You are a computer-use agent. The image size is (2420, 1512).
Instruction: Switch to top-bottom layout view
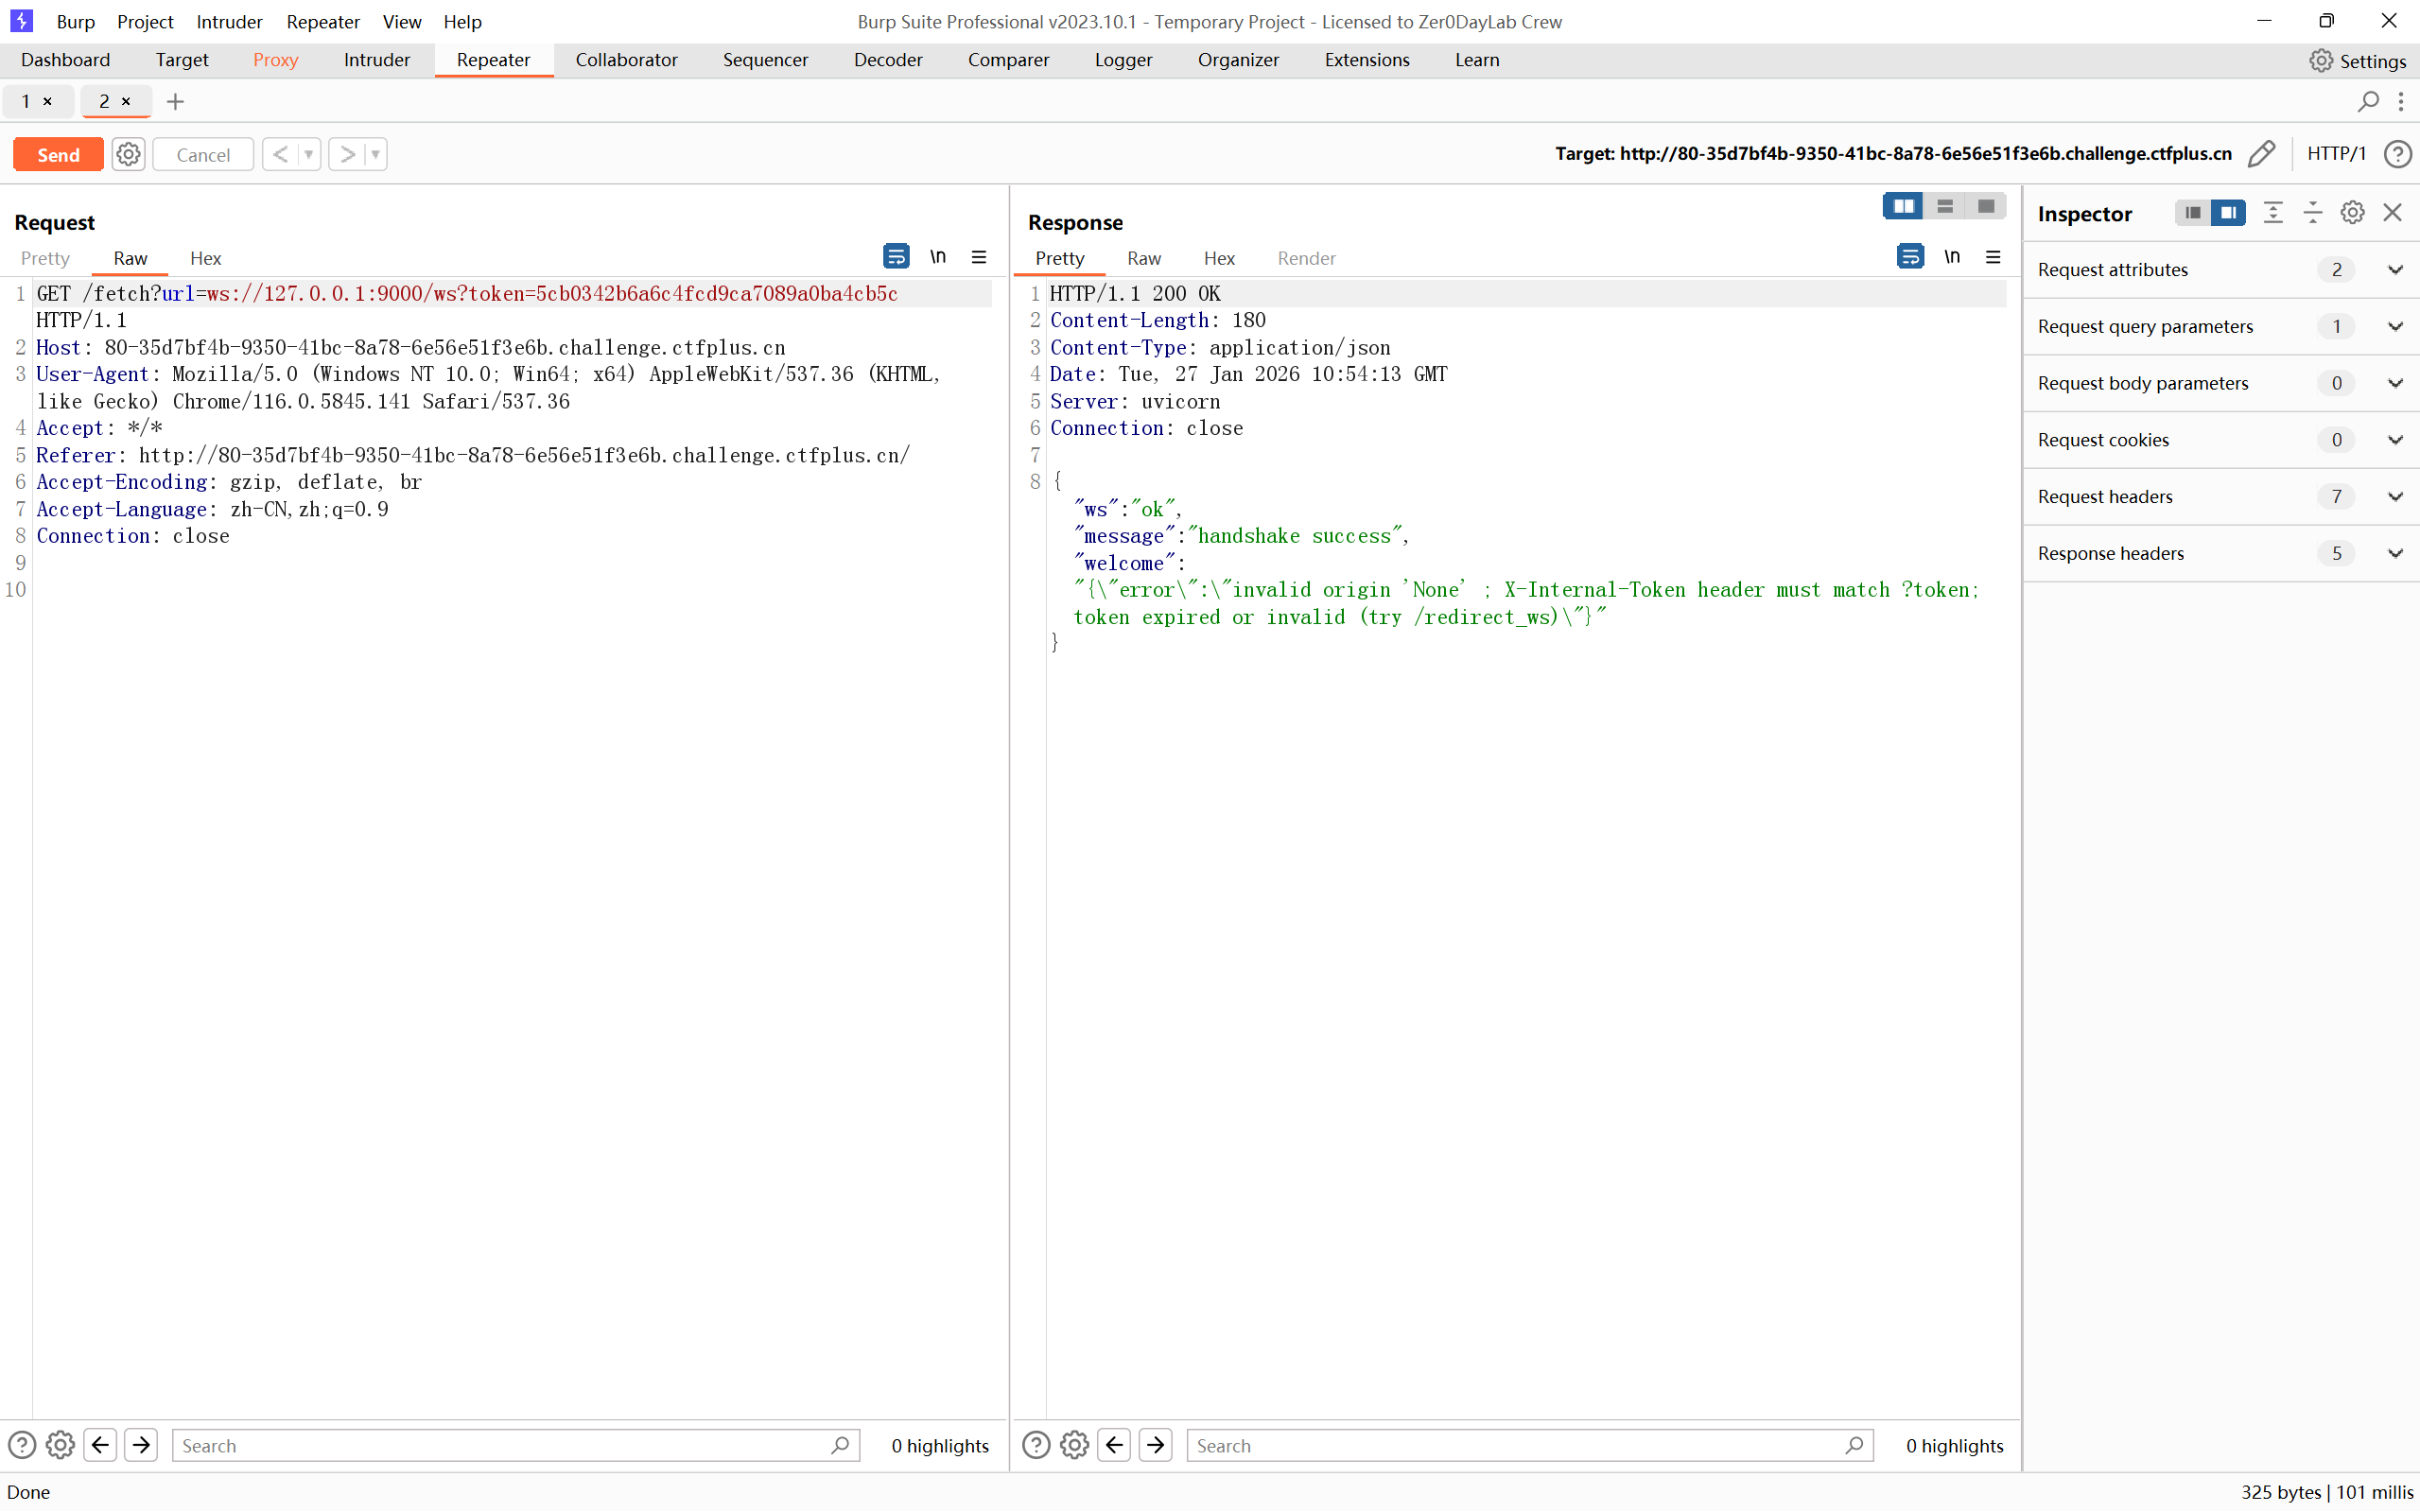point(1945,206)
